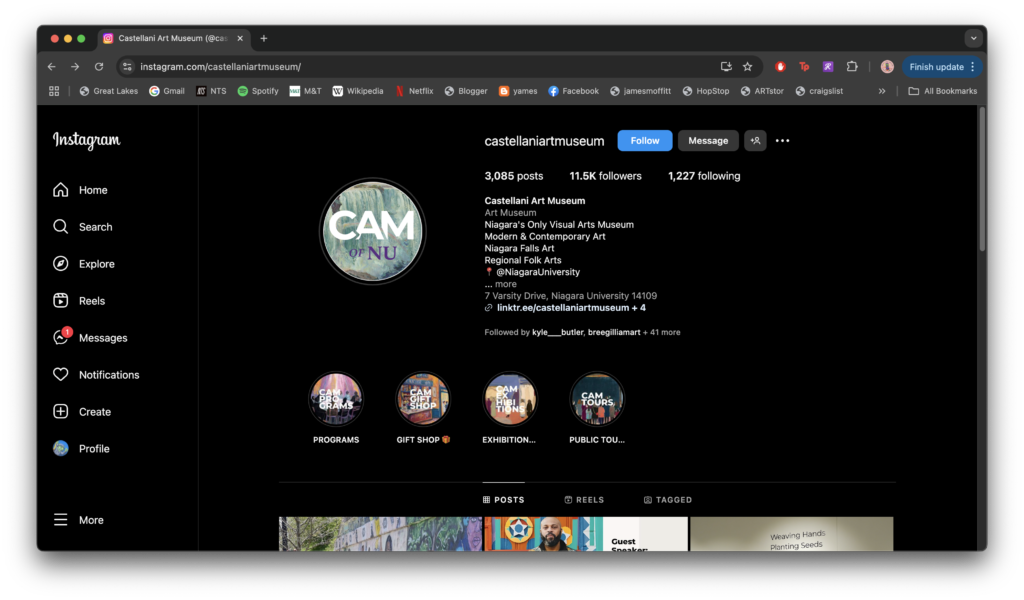Open breegilliamart follower profile
Viewport: 1024px width, 600px height.
[614, 332]
